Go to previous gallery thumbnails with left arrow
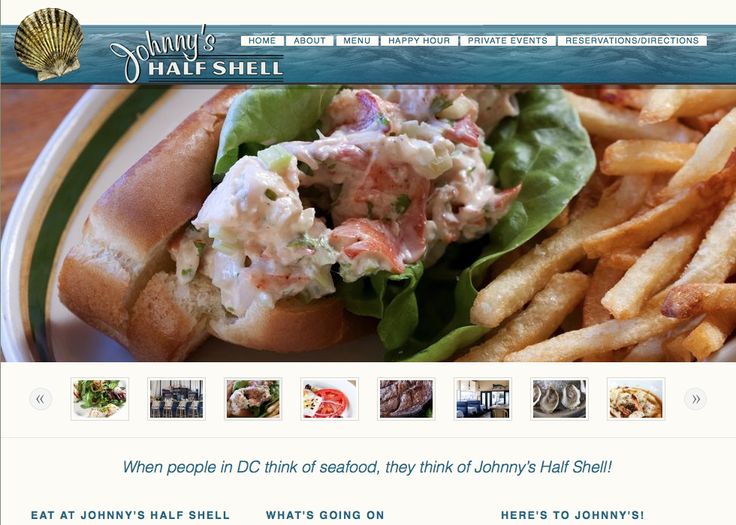This screenshot has height=525, width=736. pyautogui.click(x=41, y=399)
